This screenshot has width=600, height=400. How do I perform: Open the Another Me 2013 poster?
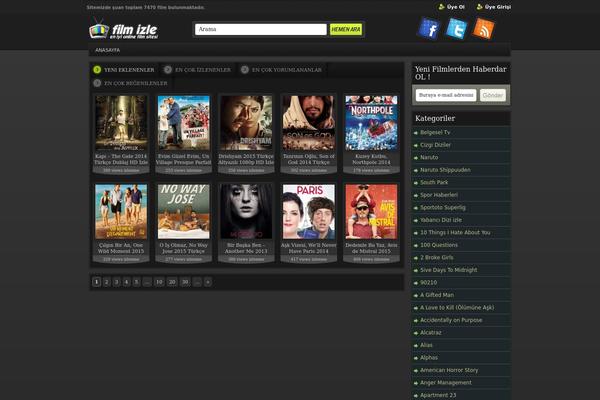click(x=246, y=212)
